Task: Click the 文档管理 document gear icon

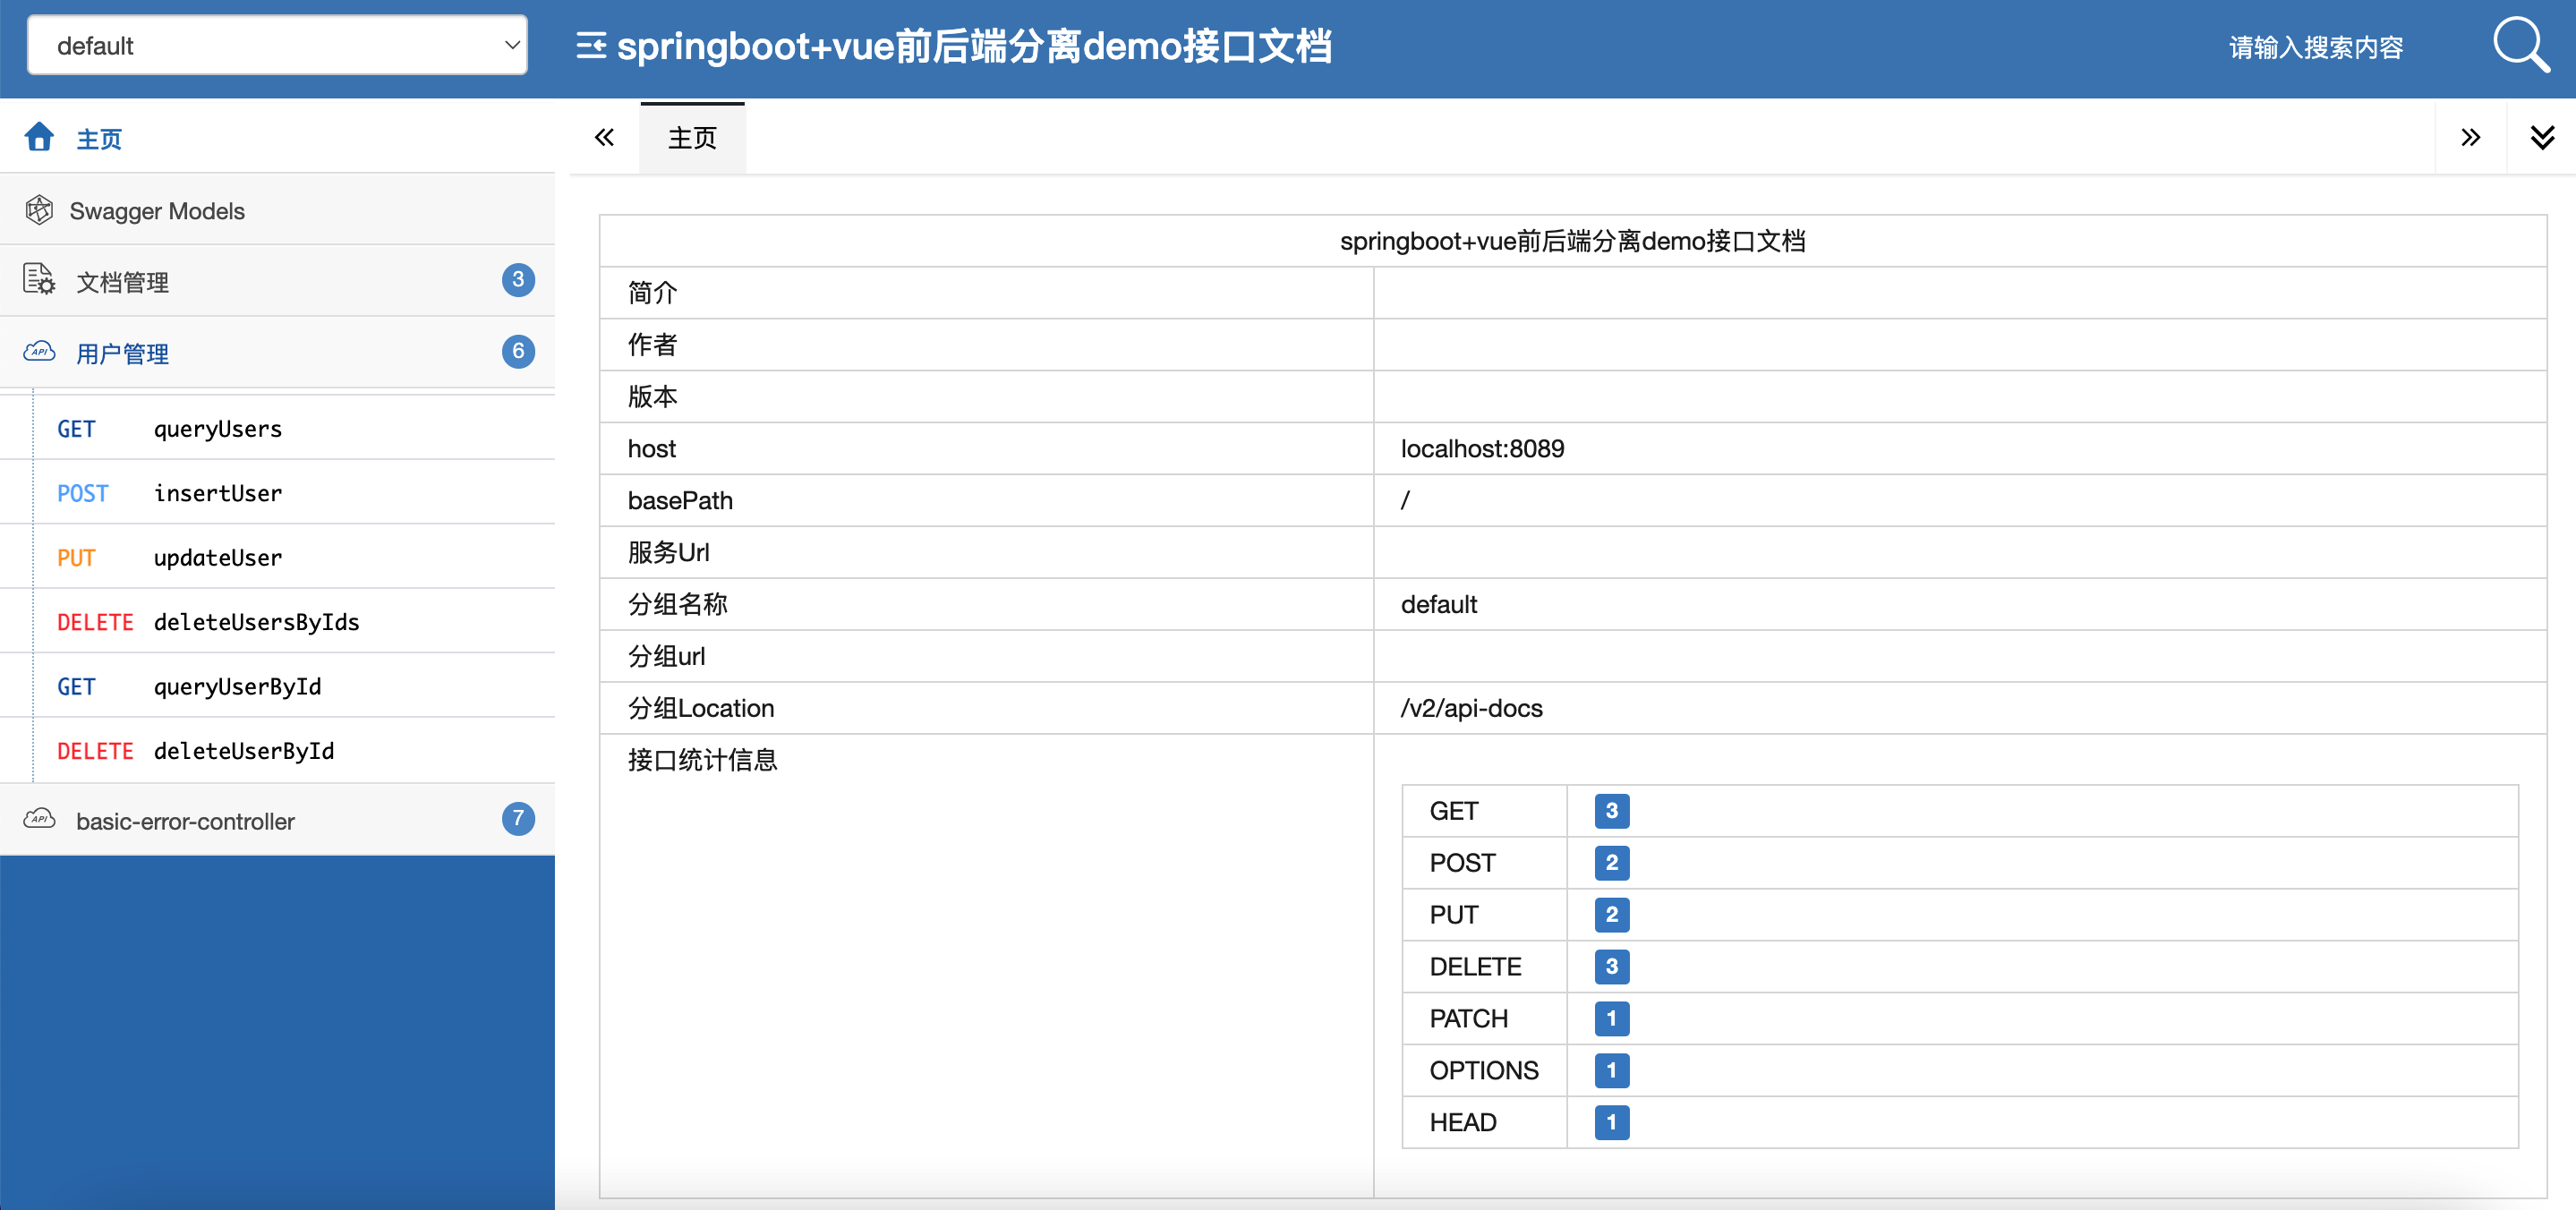Action: [39, 280]
